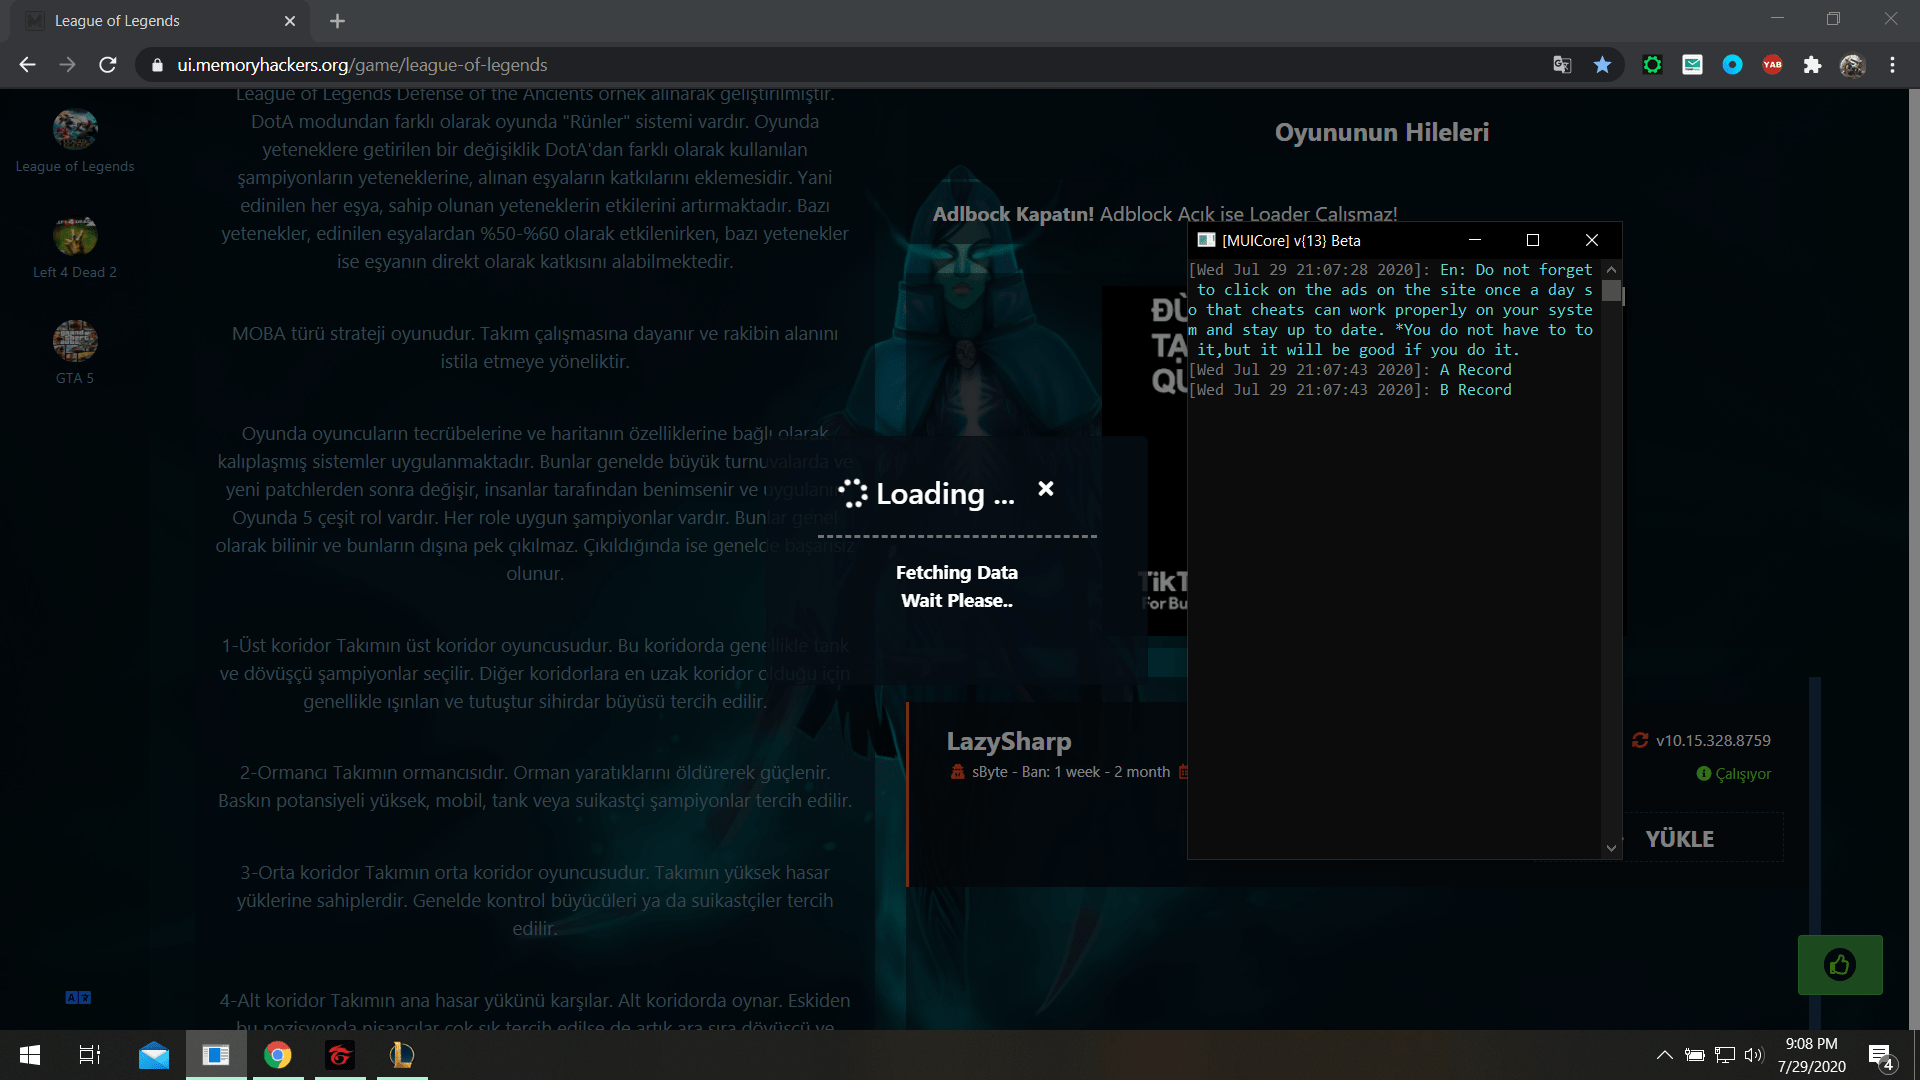Click the 'Adlbock Kapatın!' warning text
Viewport: 1920px width, 1080px height.
pos(1013,214)
